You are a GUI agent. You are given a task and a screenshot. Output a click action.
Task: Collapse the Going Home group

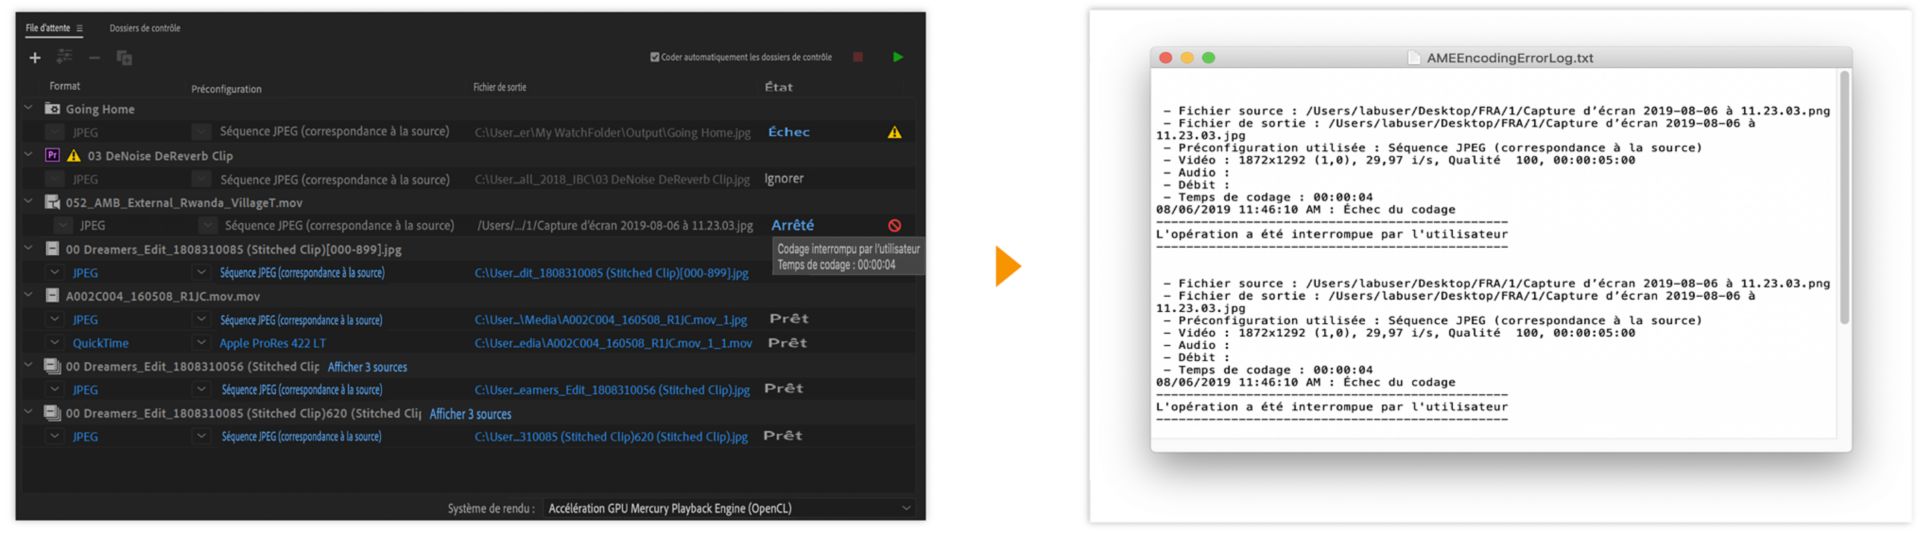click(28, 108)
